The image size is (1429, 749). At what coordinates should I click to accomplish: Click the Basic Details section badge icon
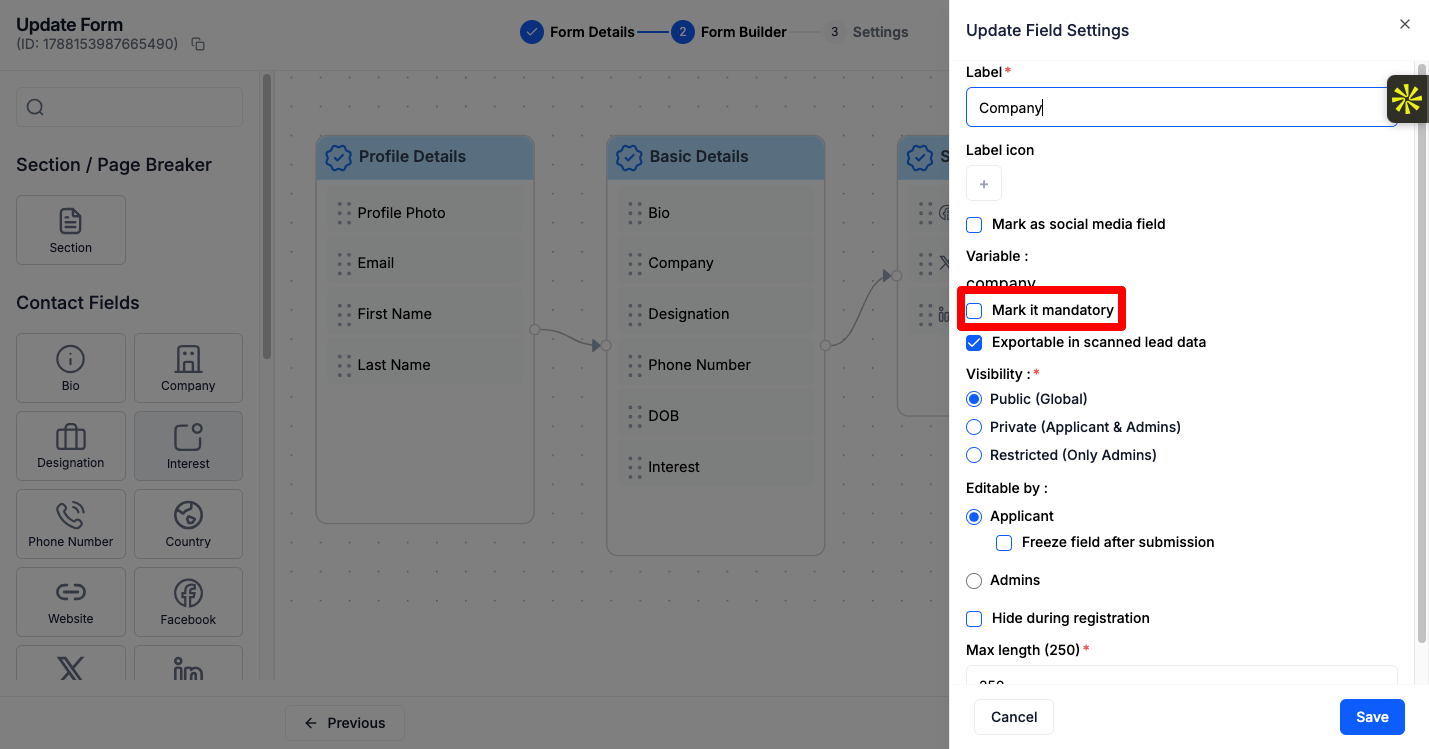pos(629,157)
